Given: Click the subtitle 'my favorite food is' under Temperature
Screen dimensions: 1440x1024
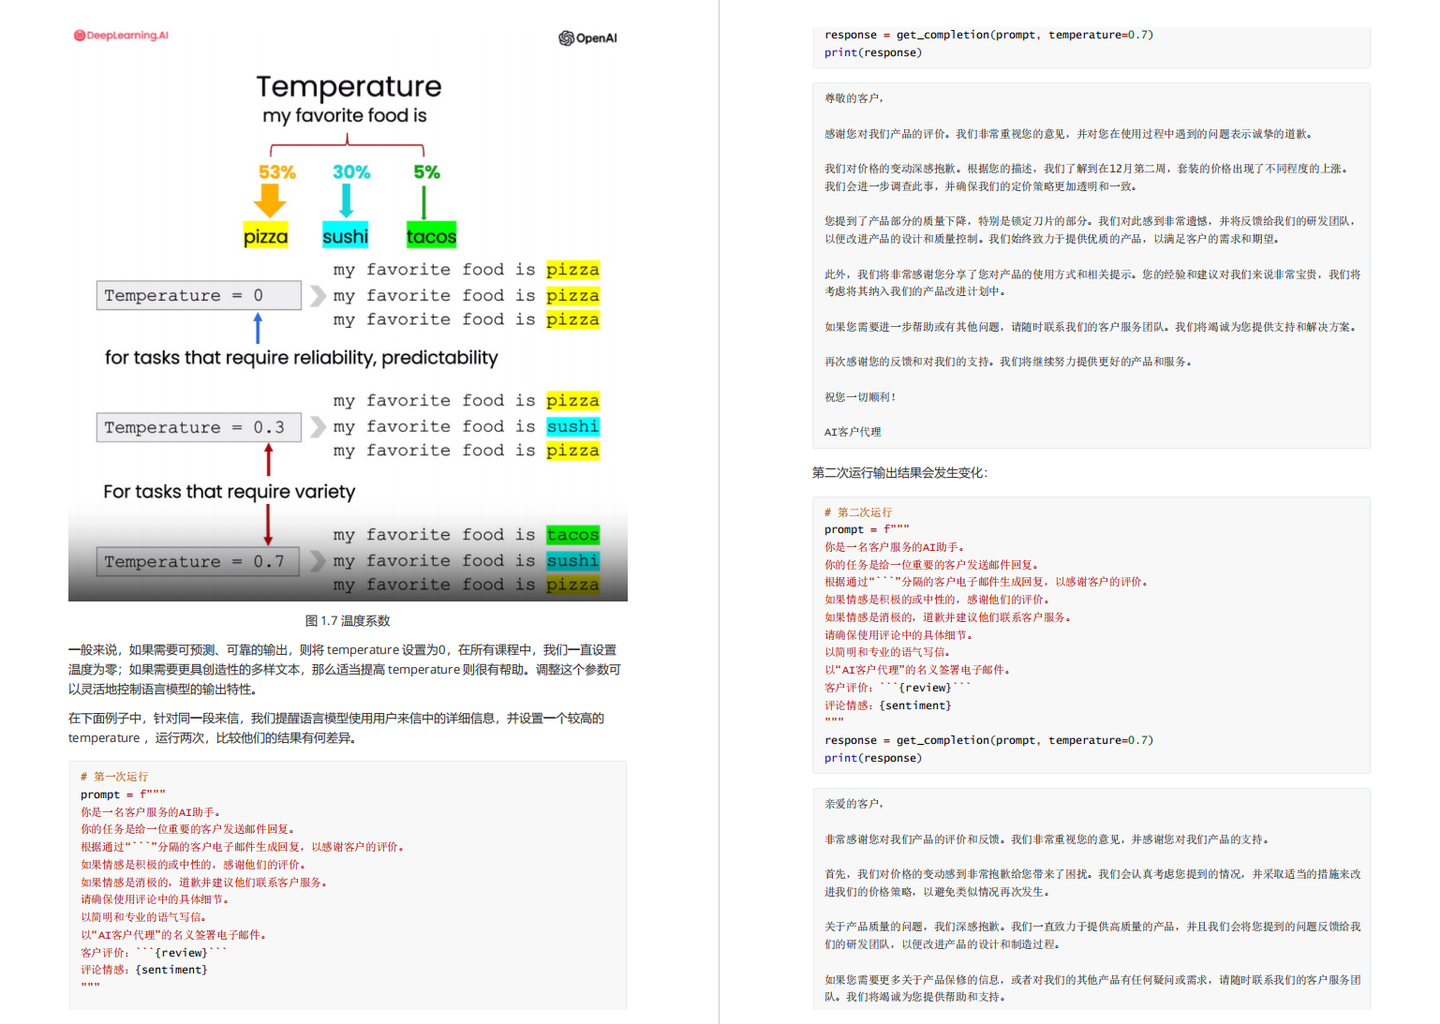Looking at the screenshot, I should (x=345, y=116).
